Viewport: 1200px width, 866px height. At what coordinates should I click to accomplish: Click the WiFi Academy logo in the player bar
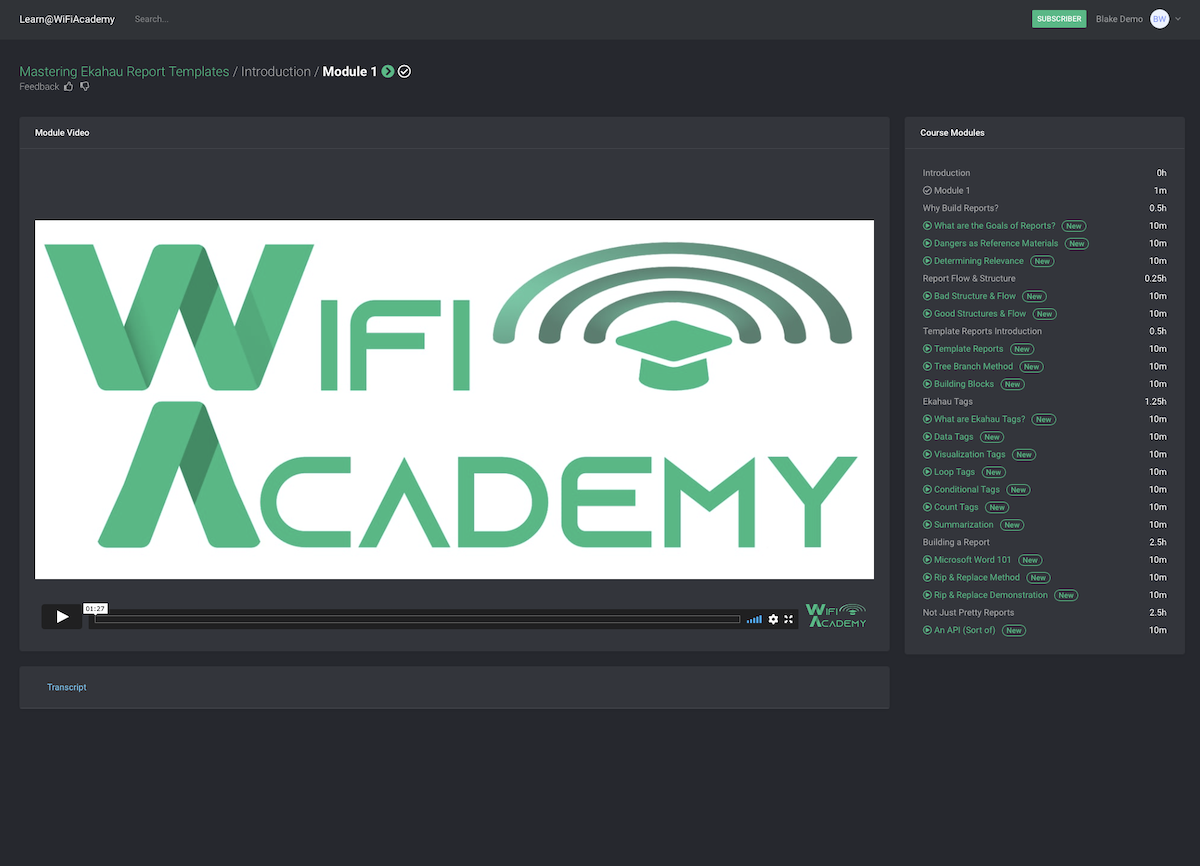(836, 616)
